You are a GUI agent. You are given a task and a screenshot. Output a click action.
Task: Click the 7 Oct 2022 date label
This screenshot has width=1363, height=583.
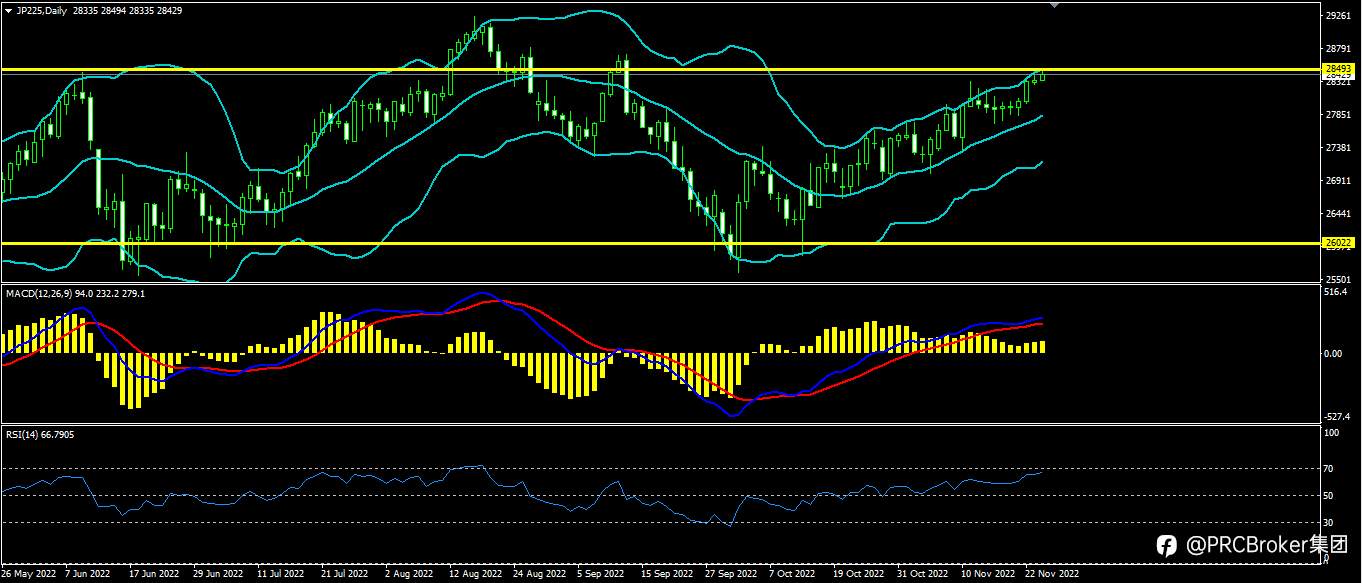click(x=793, y=575)
